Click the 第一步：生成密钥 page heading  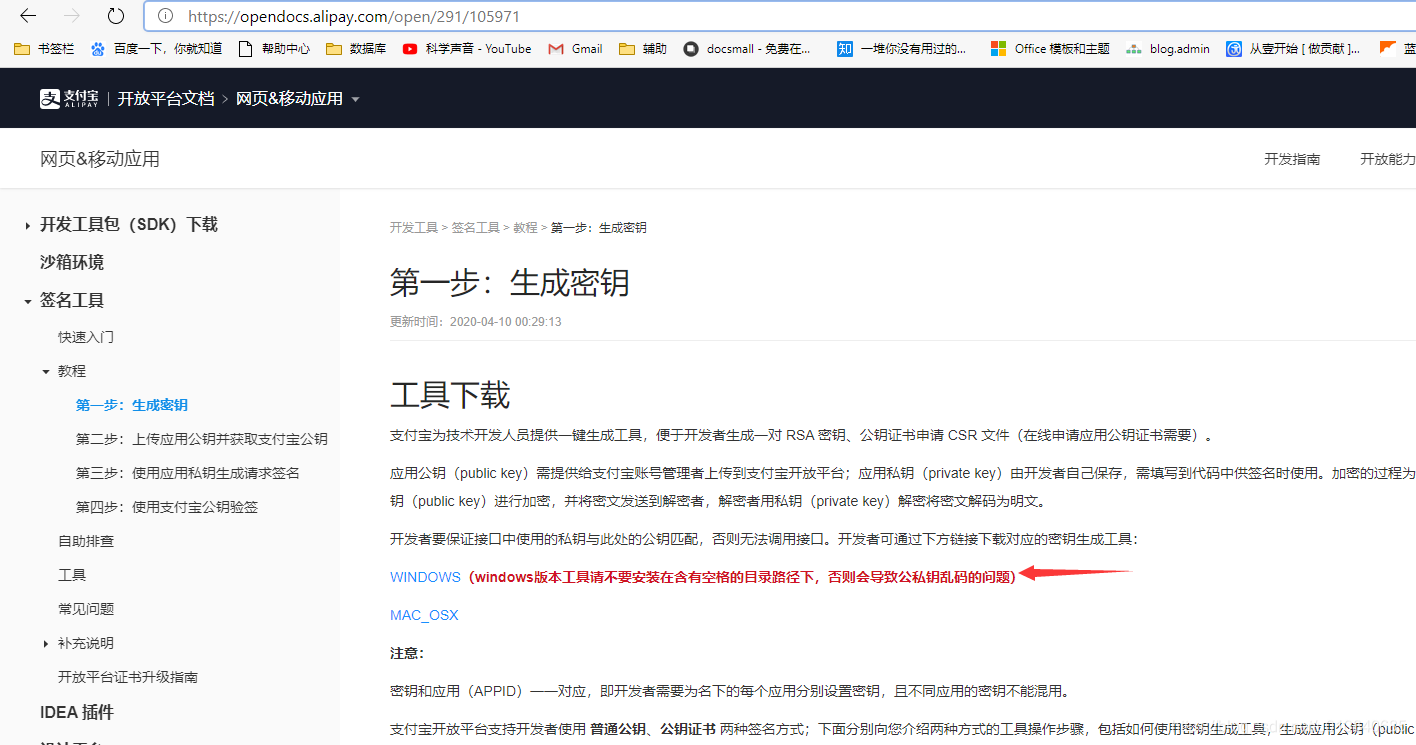tap(510, 282)
